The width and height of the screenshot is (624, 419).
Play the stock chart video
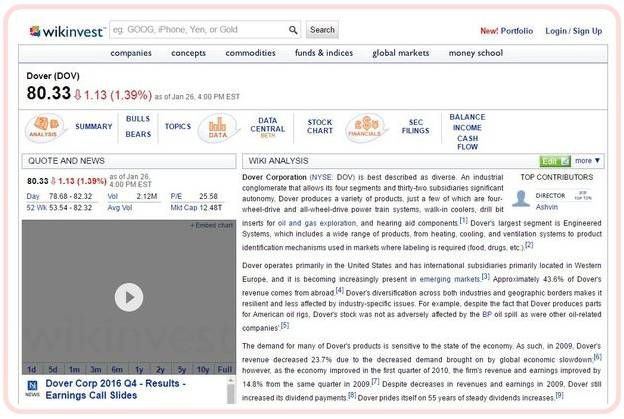point(129,297)
